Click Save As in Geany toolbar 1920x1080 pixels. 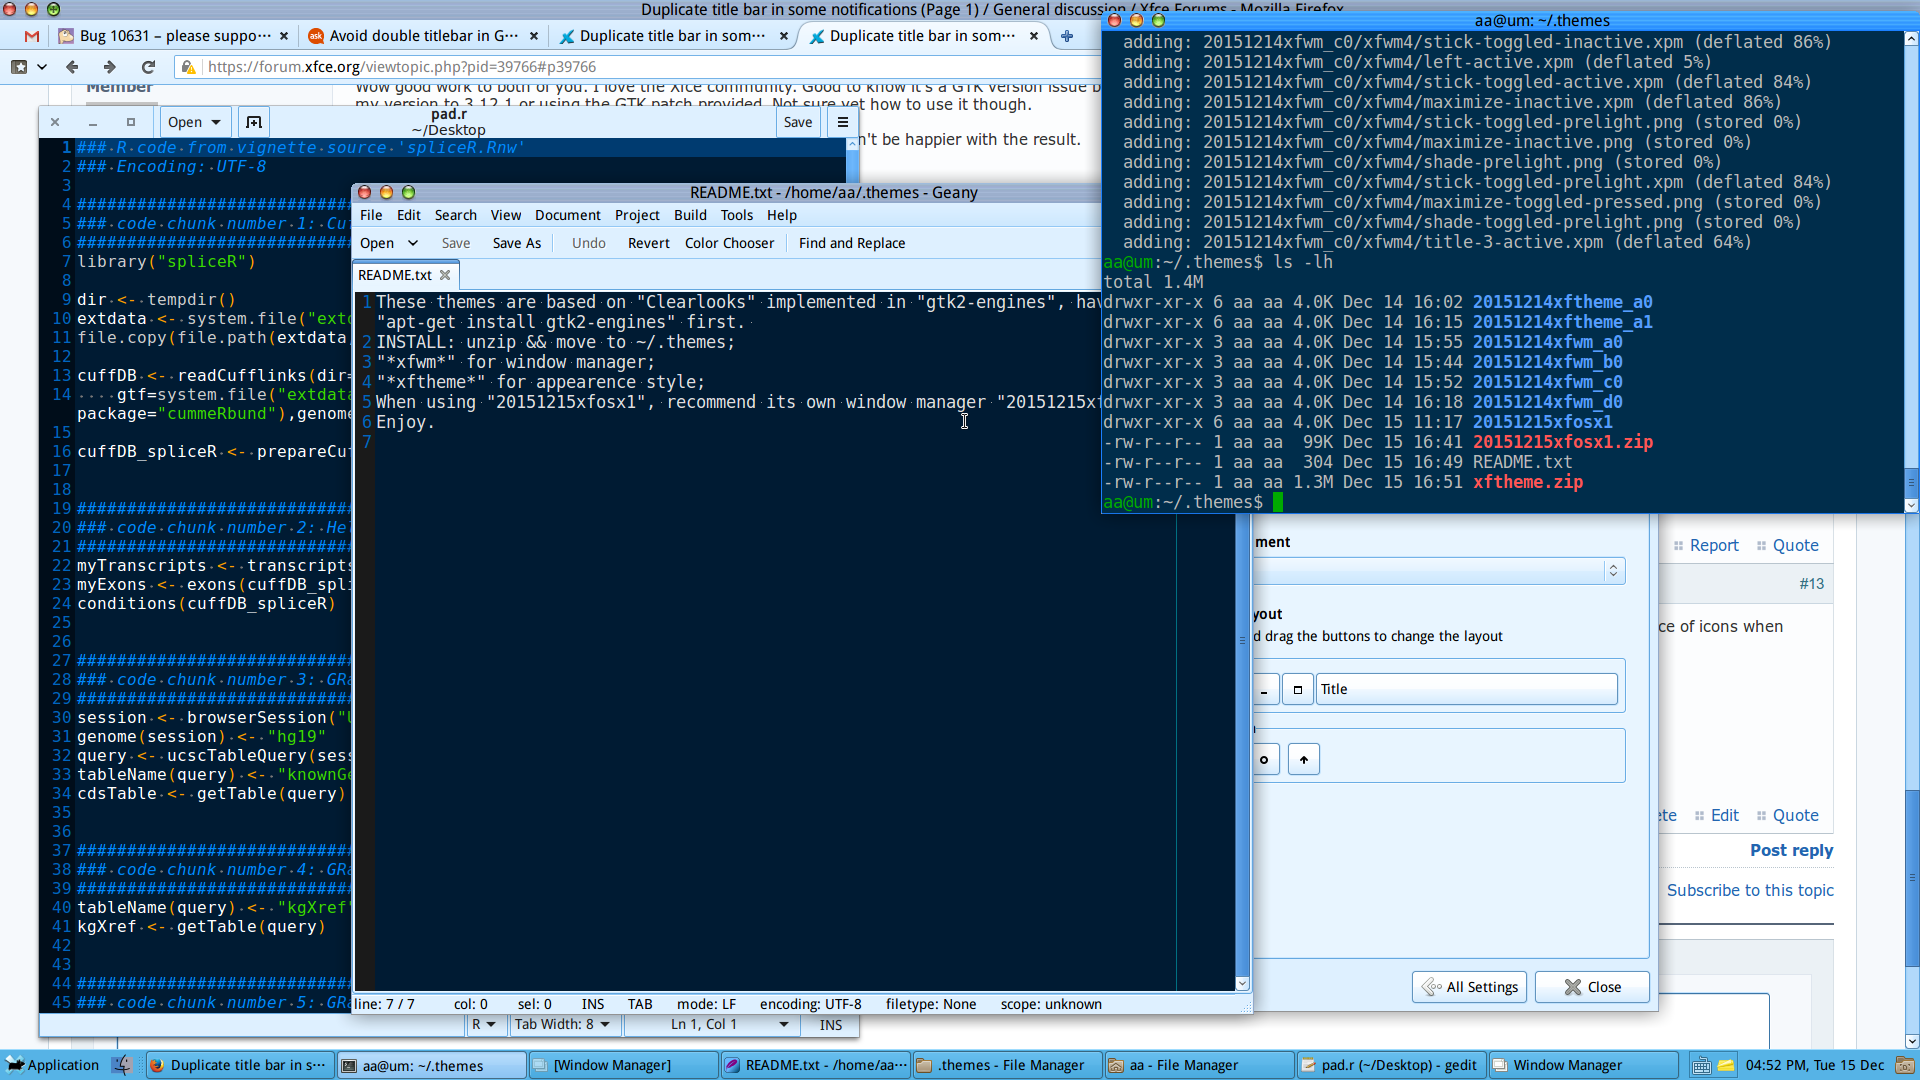click(x=517, y=243)
